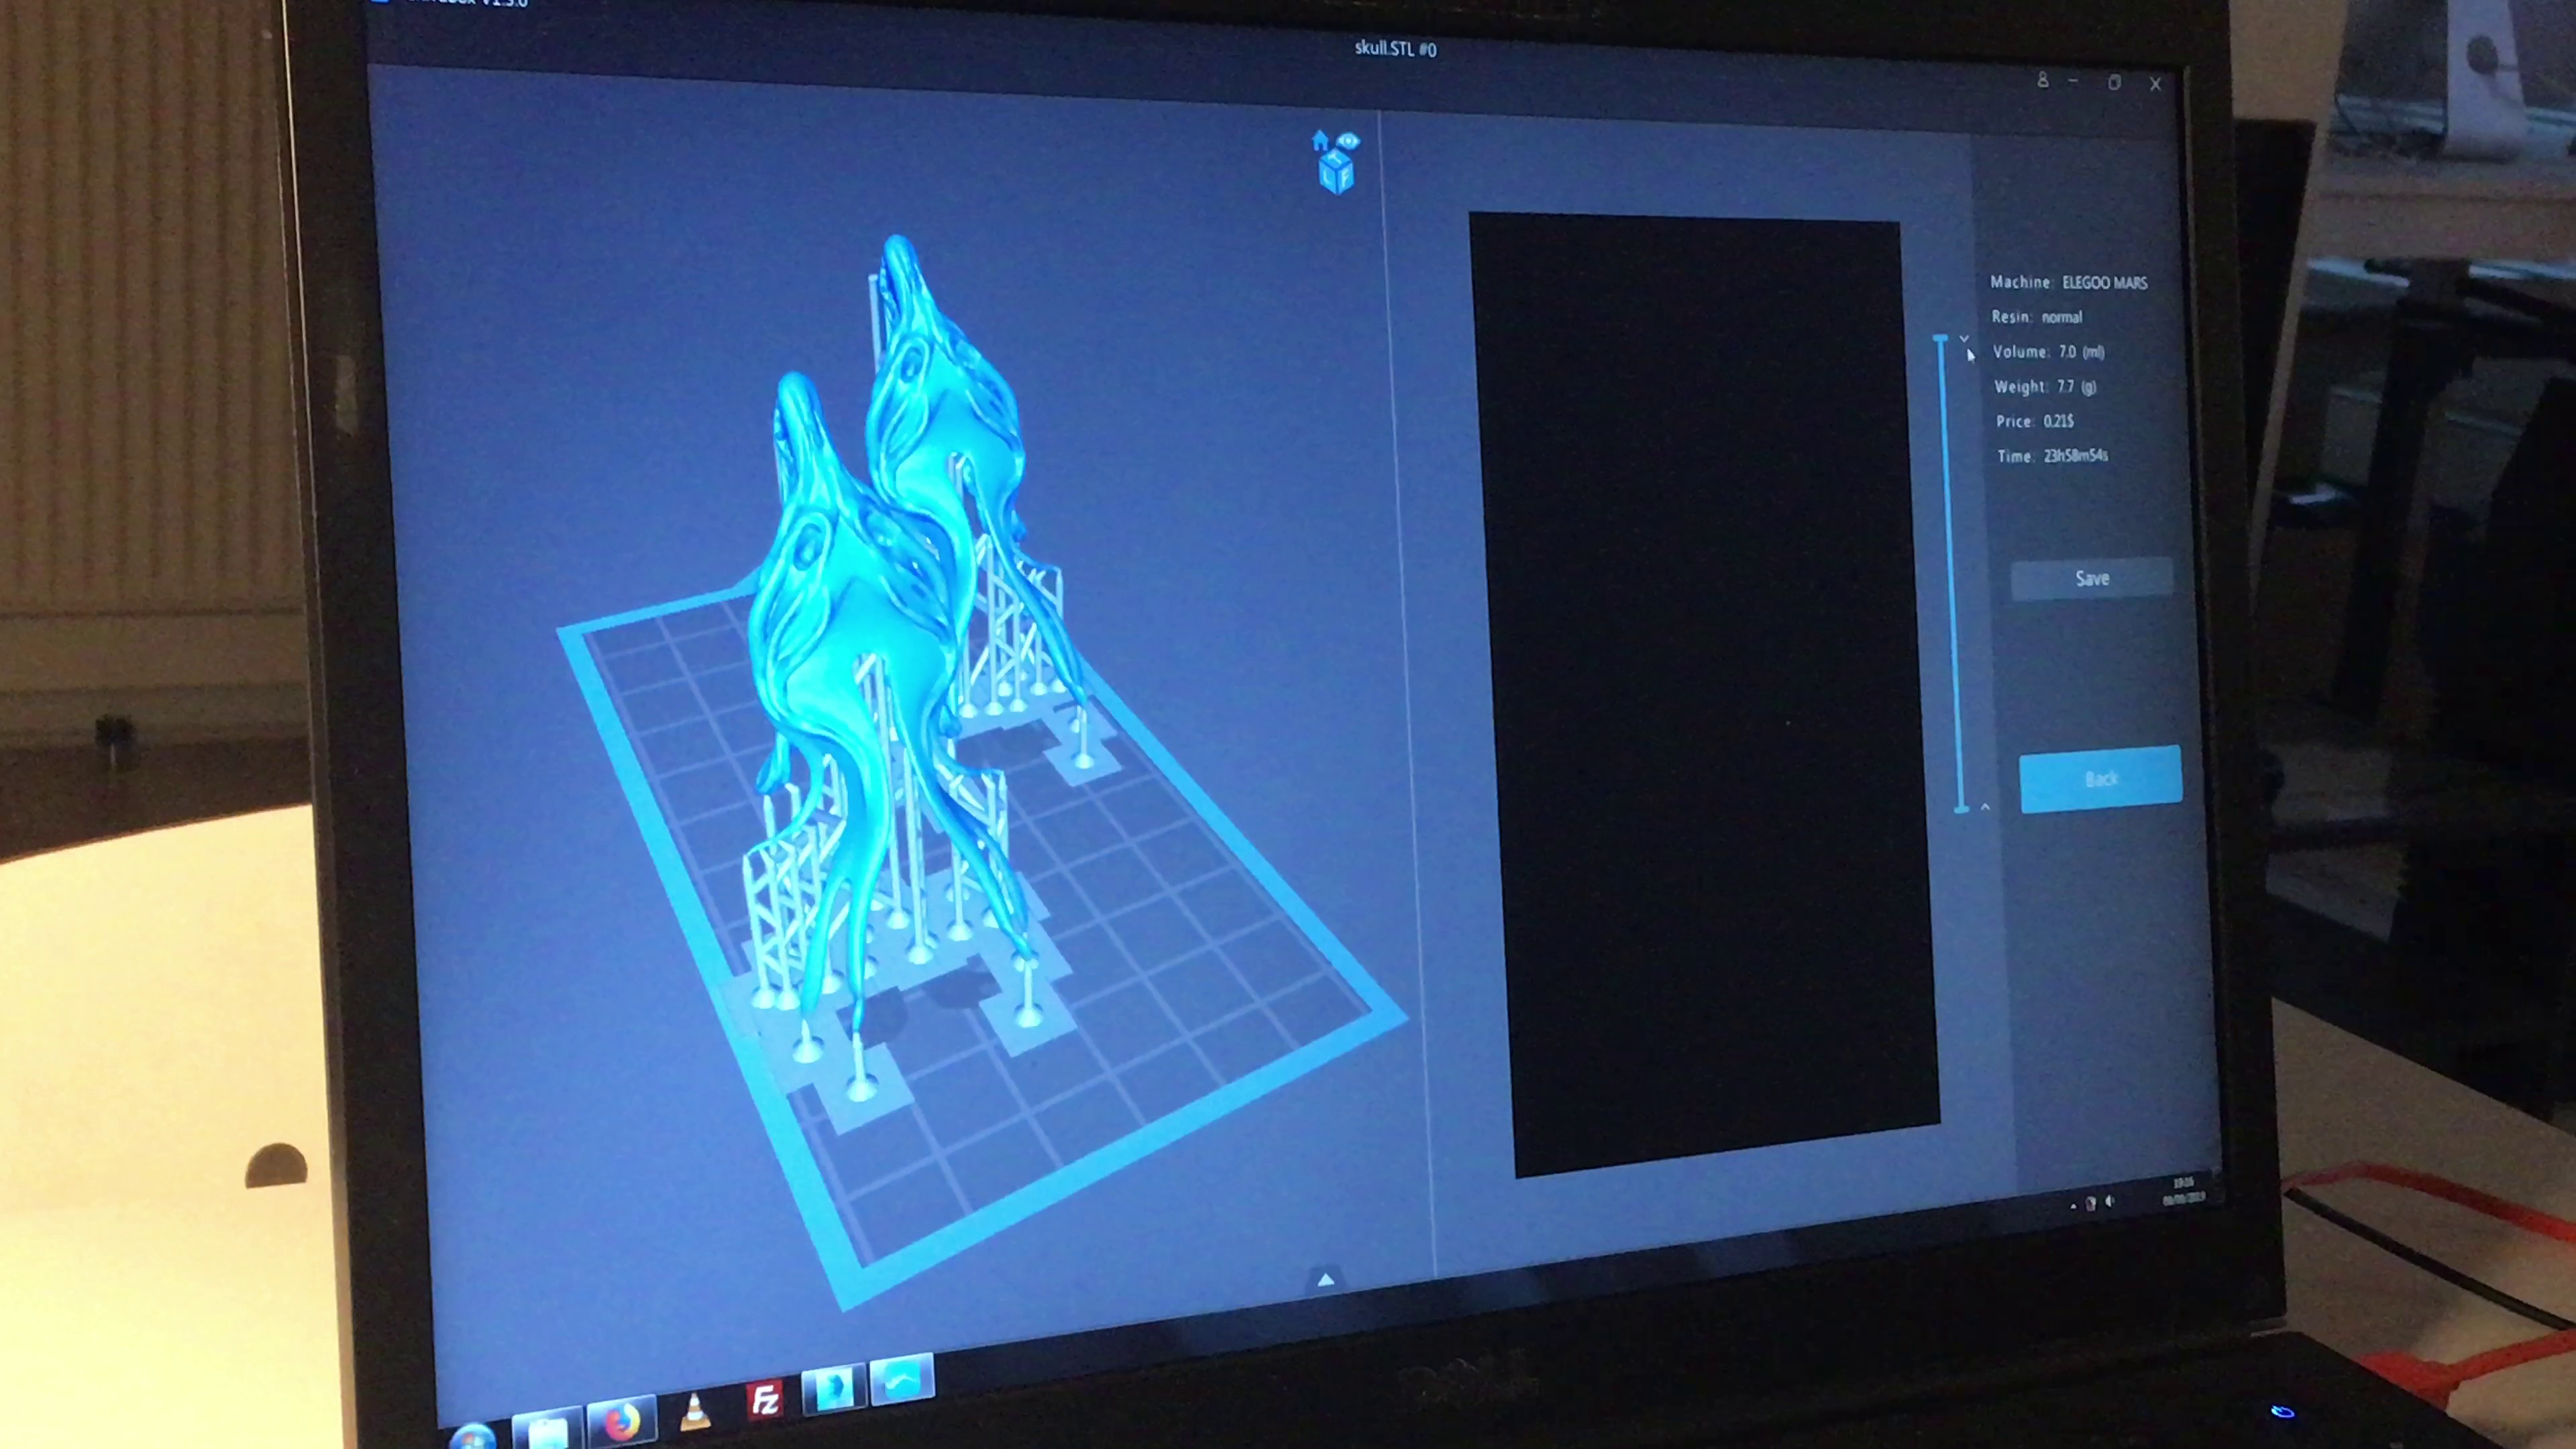The width and height of the screenshot is (2576, 1449).
Task: Step down one layer with top chevron
Action: tap(1964, 339)
